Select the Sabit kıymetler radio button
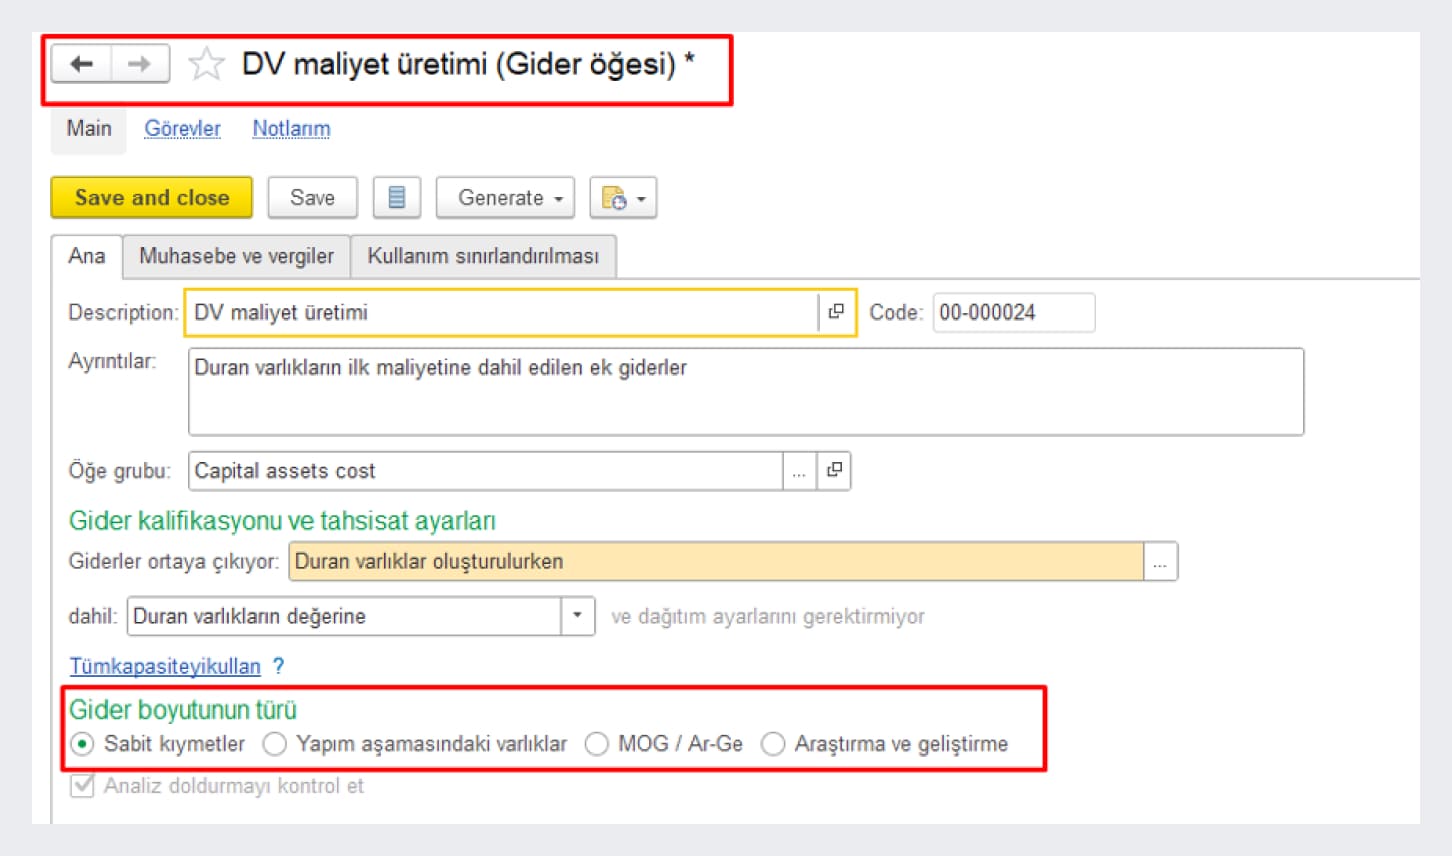The height and width of the screenshot is (856, 1452). click(x=83, y=744)
